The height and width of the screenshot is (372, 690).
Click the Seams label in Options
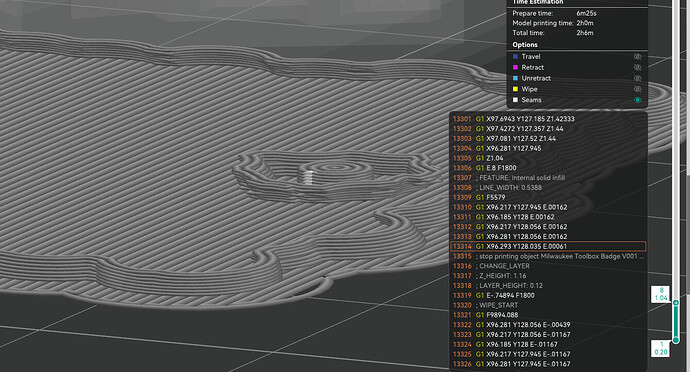pos(532,100)
